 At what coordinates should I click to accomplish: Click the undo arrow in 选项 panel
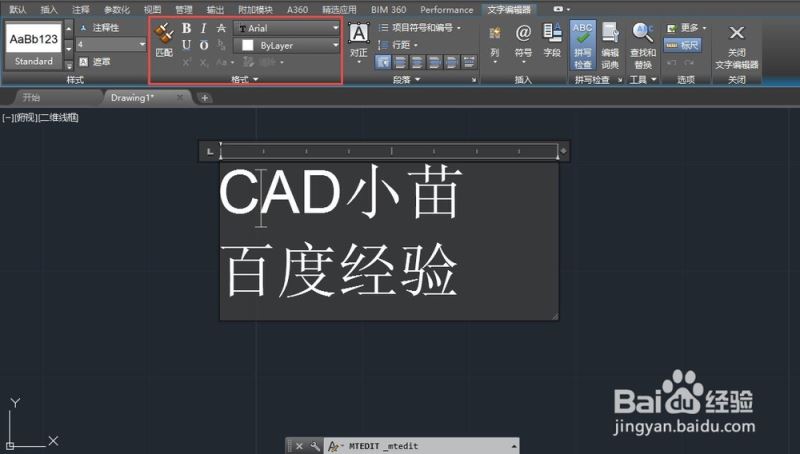pos(671,62)
